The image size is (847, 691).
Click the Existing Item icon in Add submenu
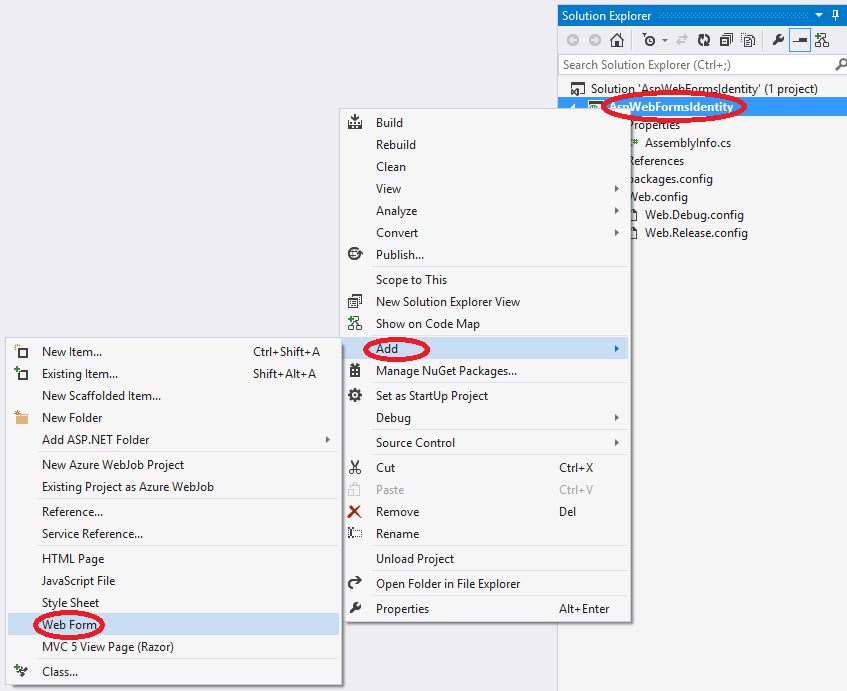[21, 373]
